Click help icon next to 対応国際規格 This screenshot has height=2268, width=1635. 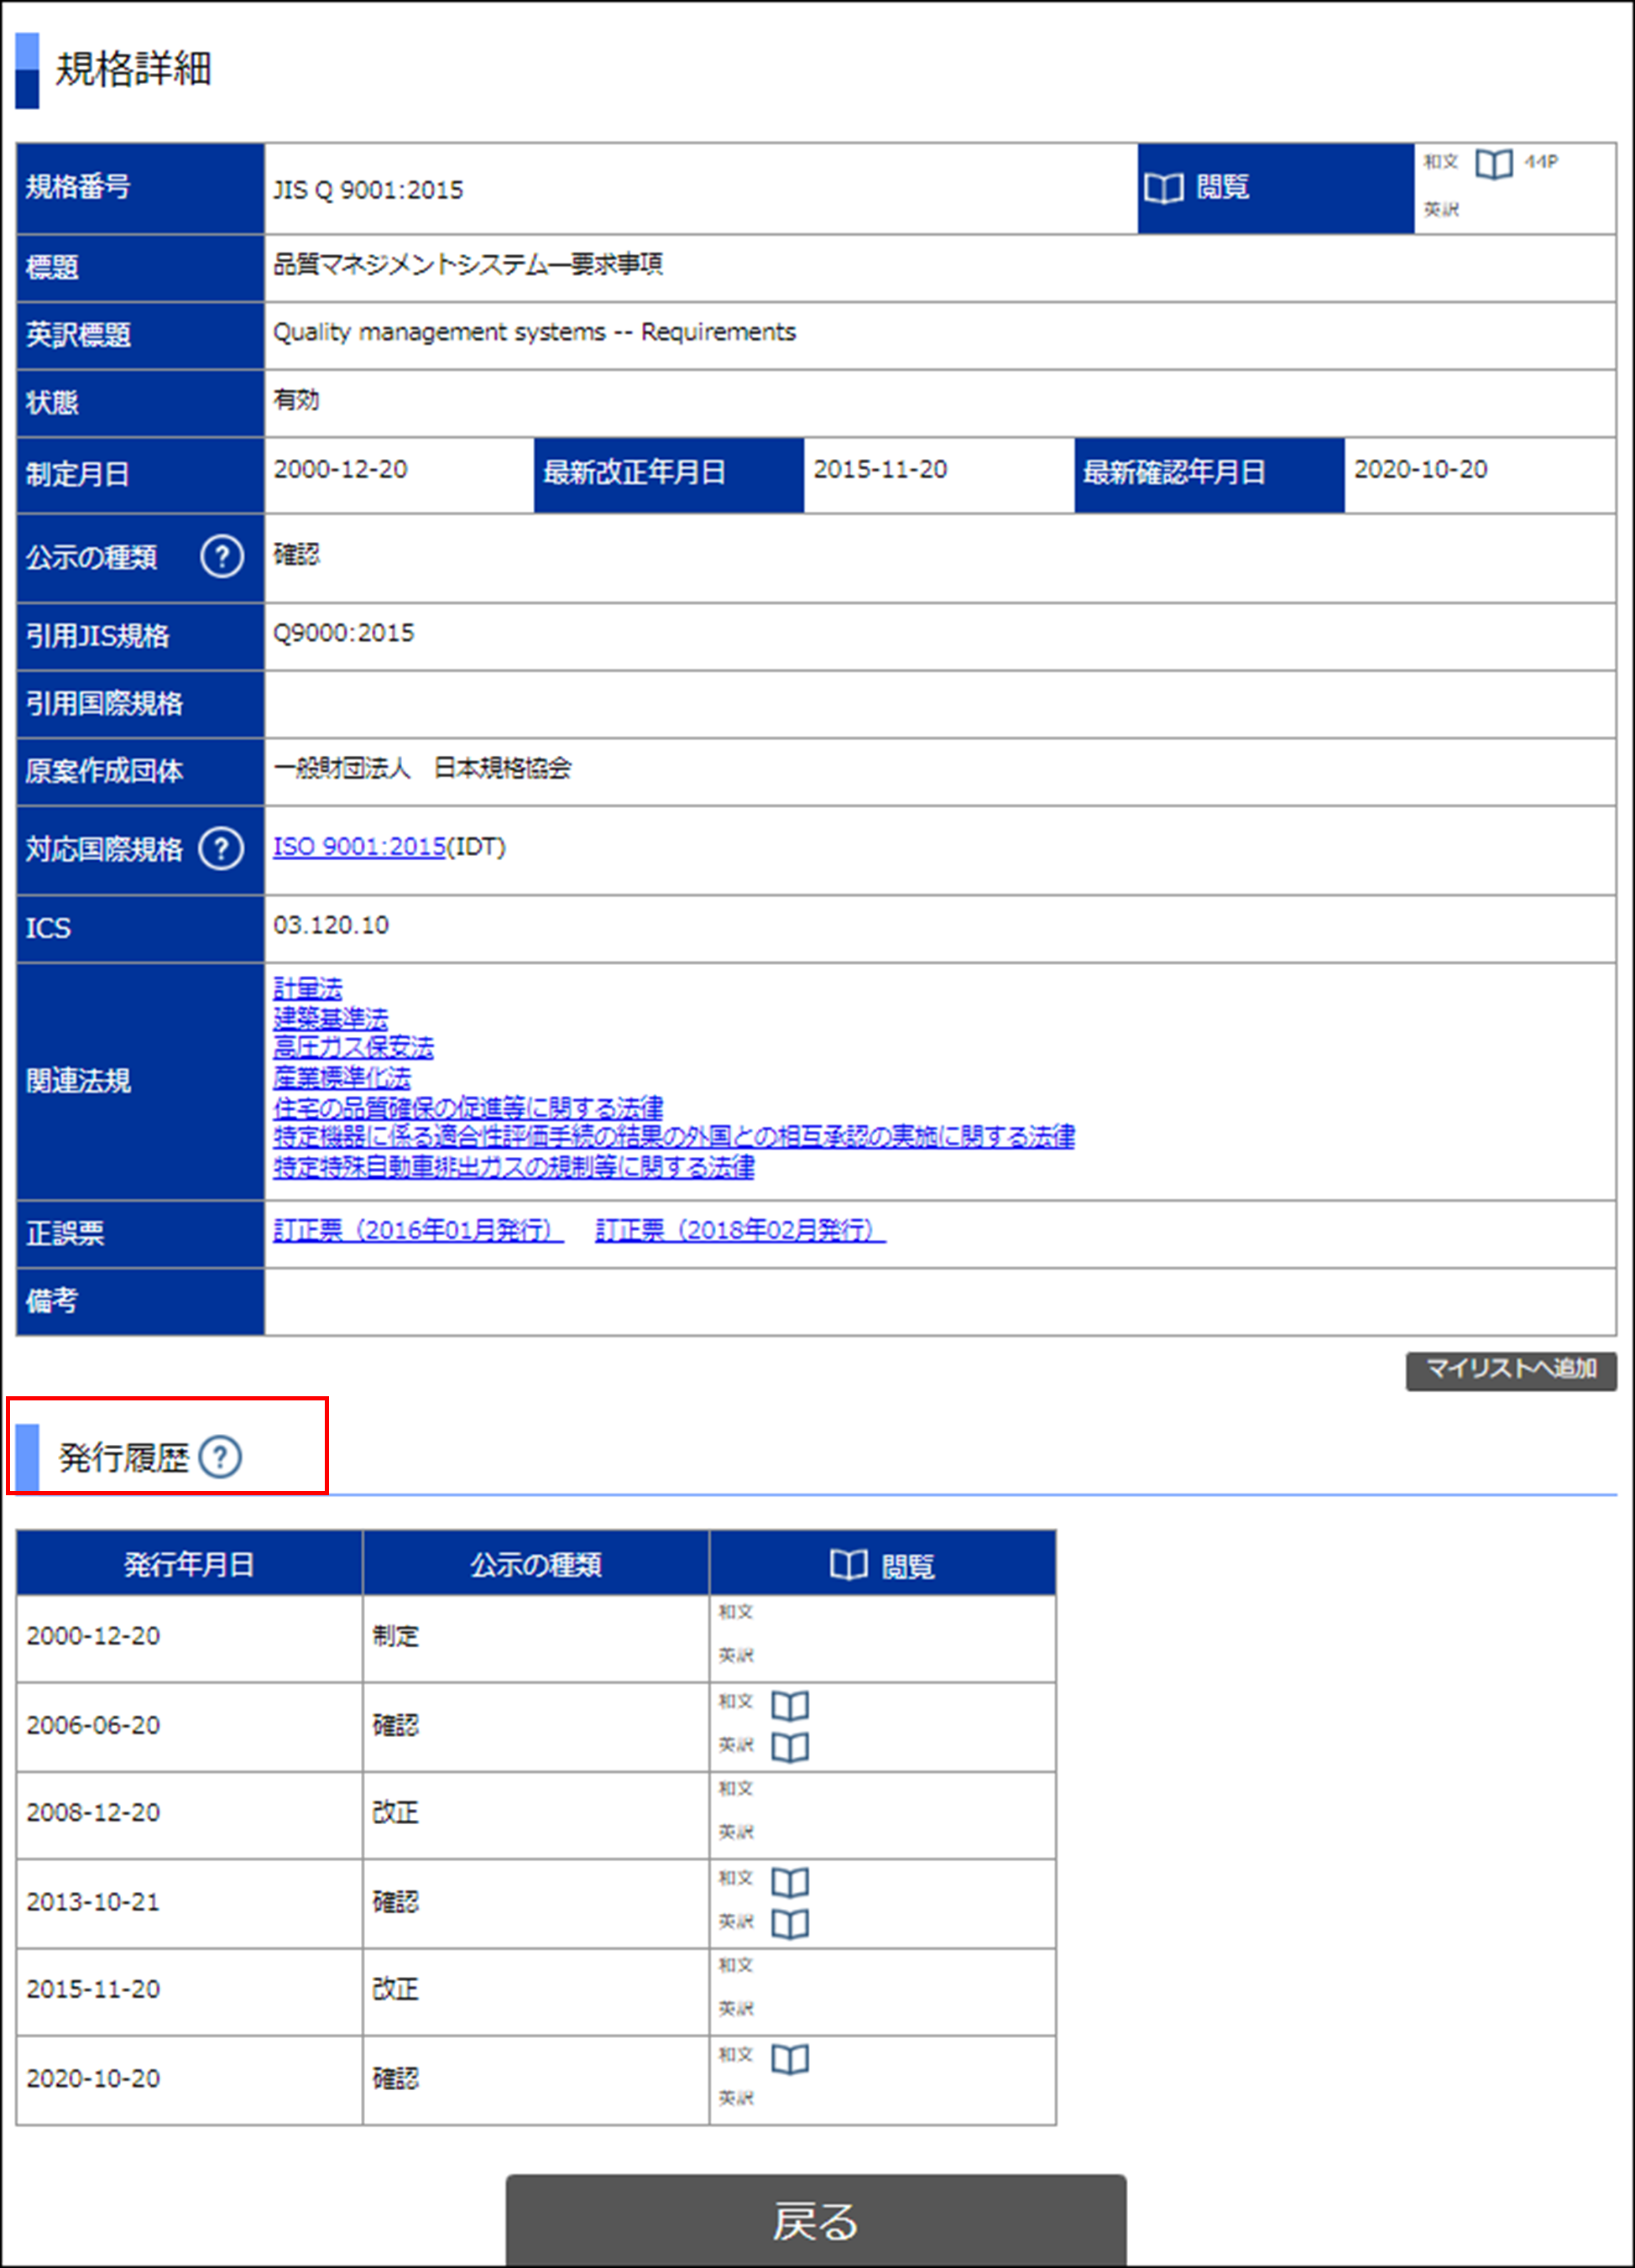pyautogui.click(x=221, y=848)
